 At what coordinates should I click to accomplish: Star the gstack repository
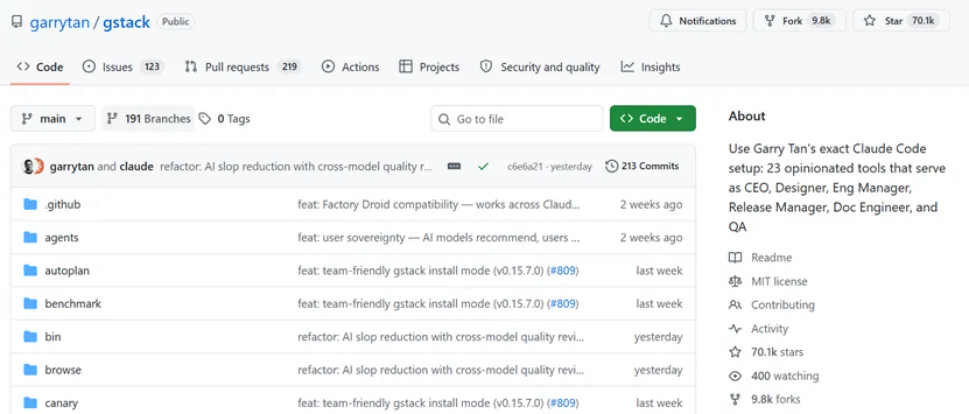[901, 21]
